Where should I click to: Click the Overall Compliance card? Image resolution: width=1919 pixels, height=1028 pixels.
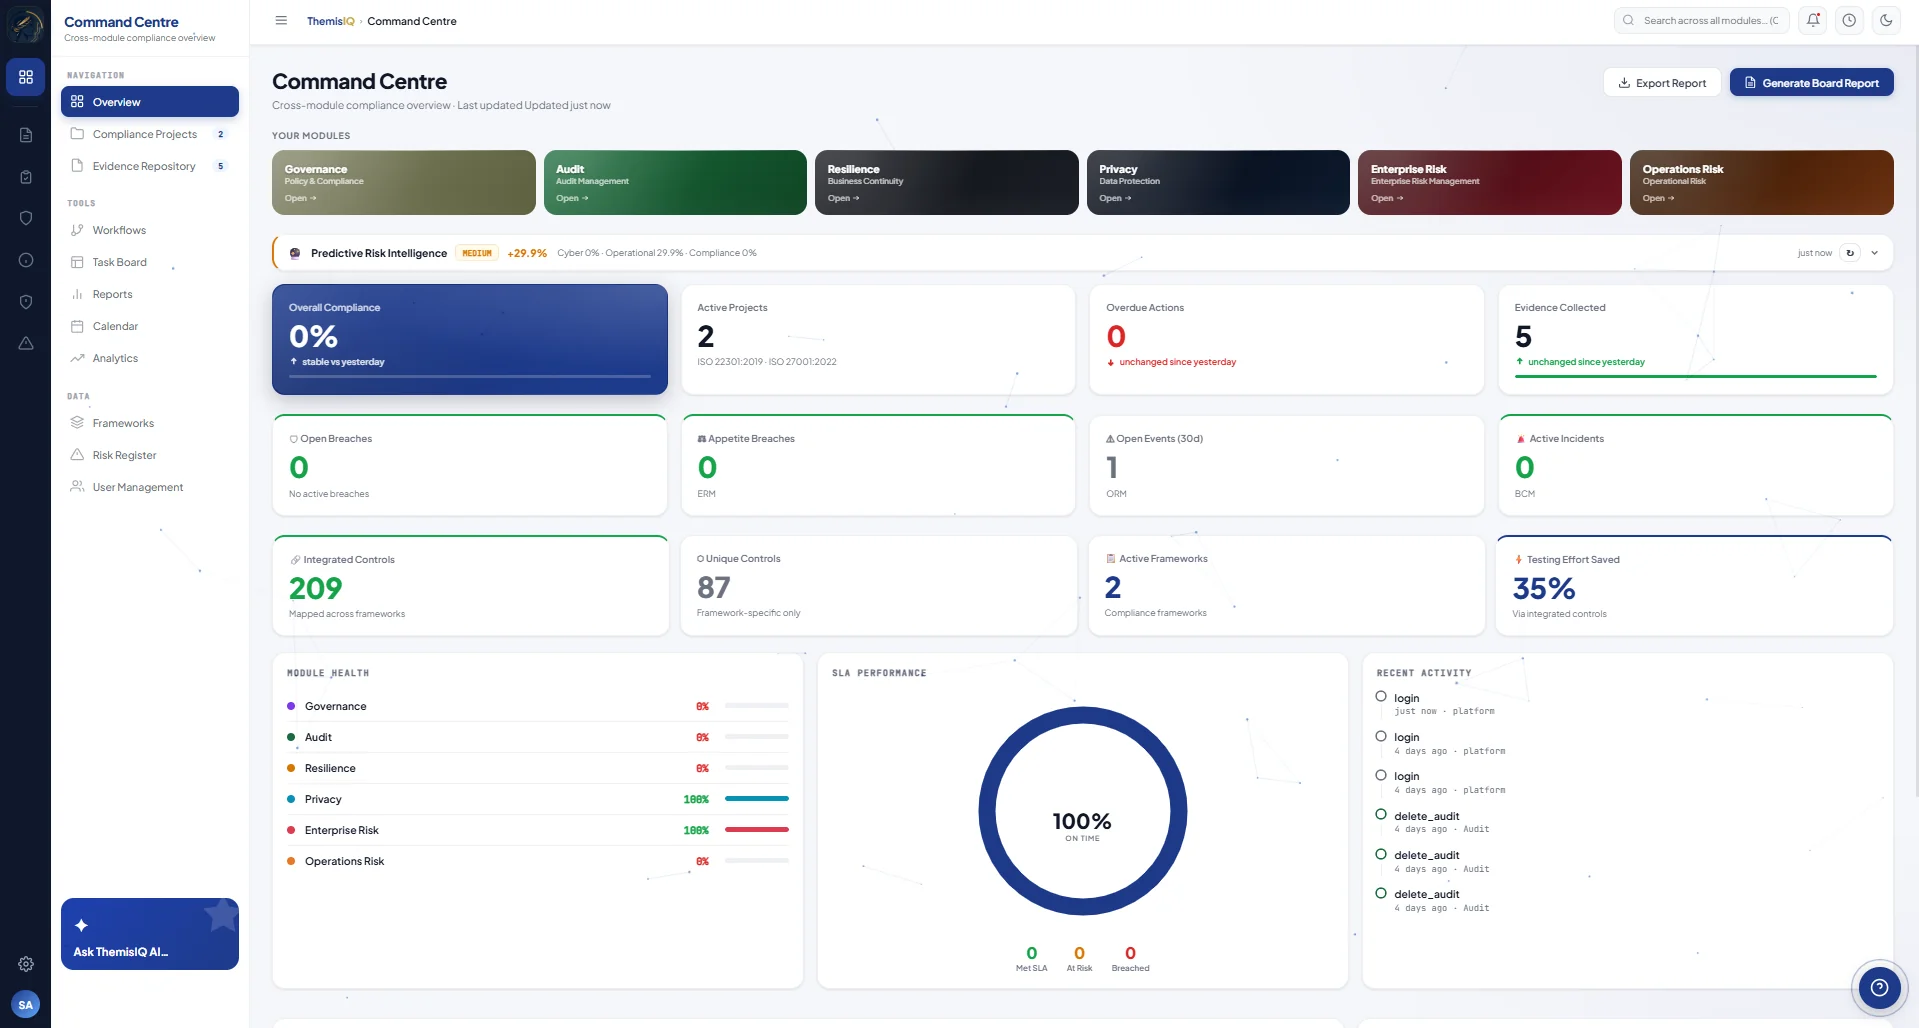(470, 339)
